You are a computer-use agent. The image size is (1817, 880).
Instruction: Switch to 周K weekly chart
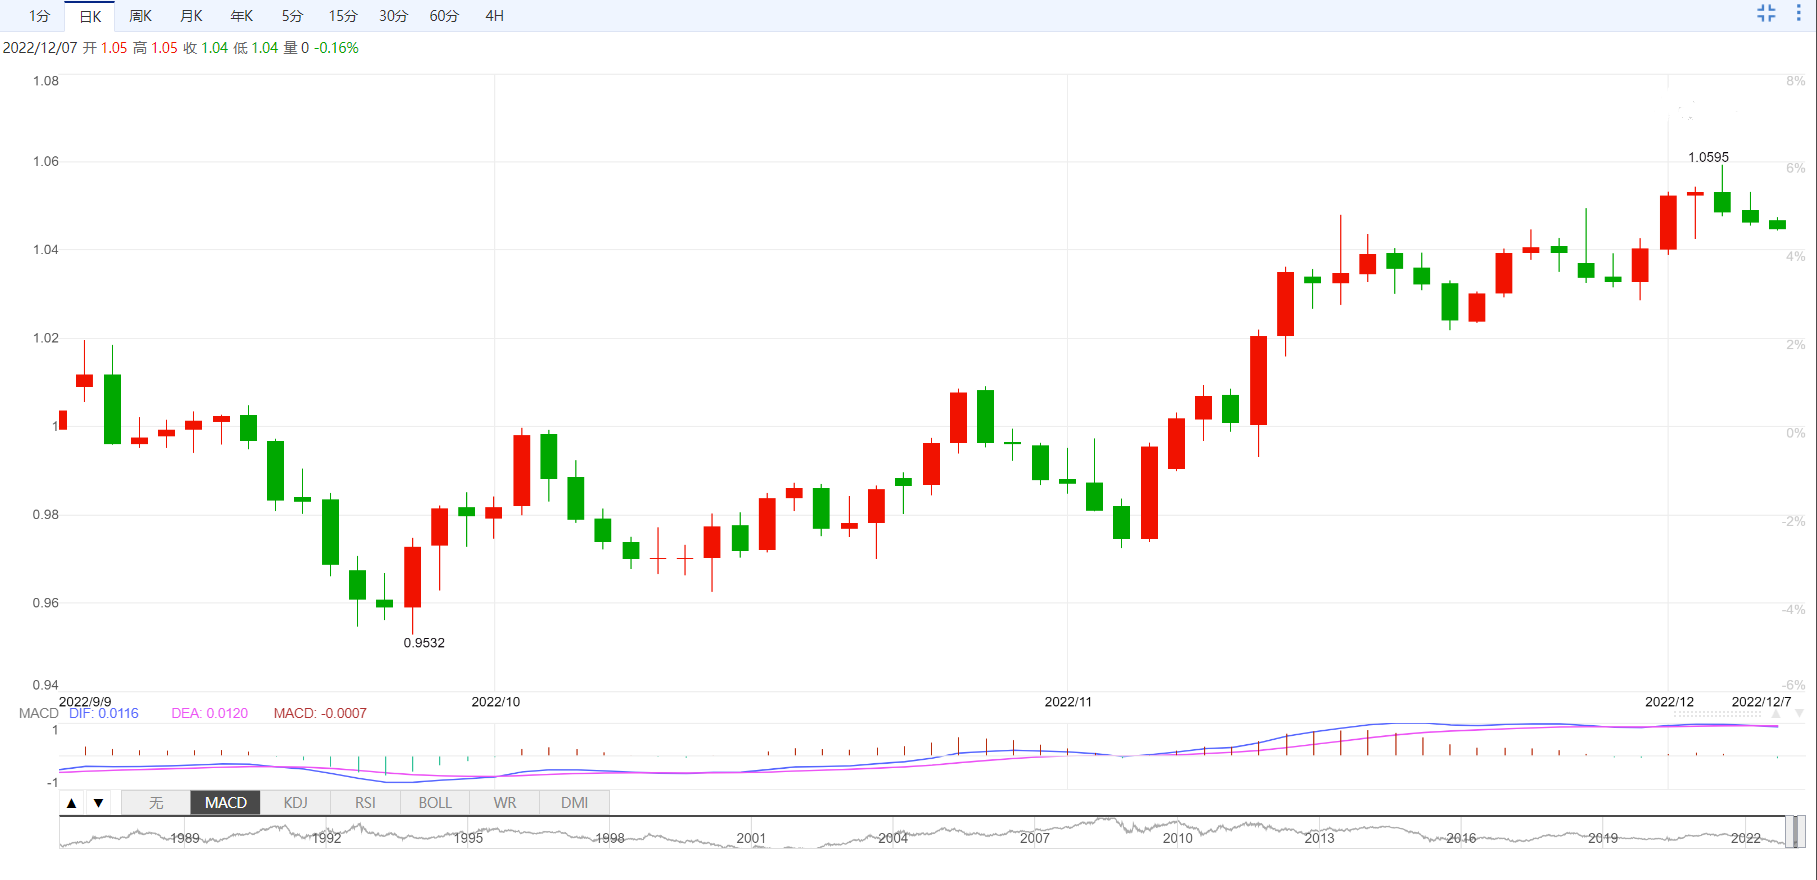click(x=141, y=16)
